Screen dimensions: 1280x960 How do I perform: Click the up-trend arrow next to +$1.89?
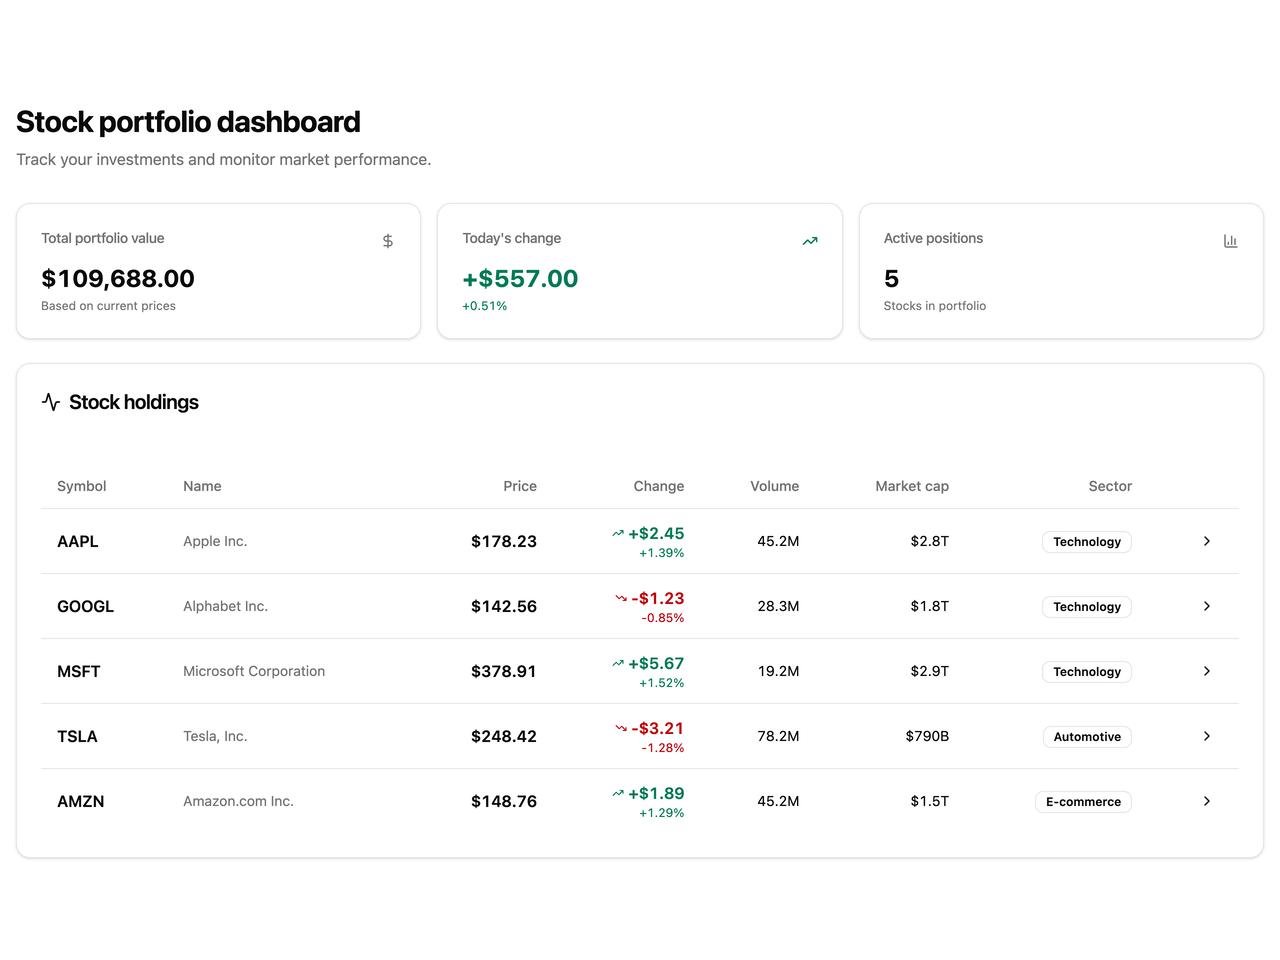(x=618, y=794)
